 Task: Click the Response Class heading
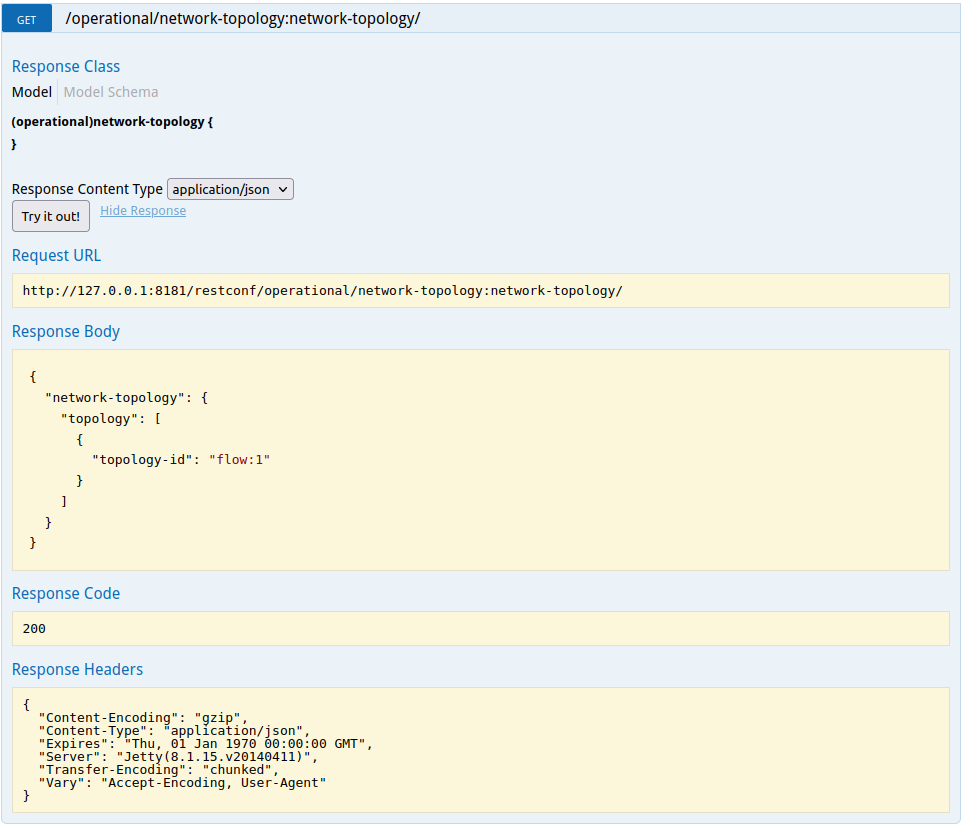point(66,66)
